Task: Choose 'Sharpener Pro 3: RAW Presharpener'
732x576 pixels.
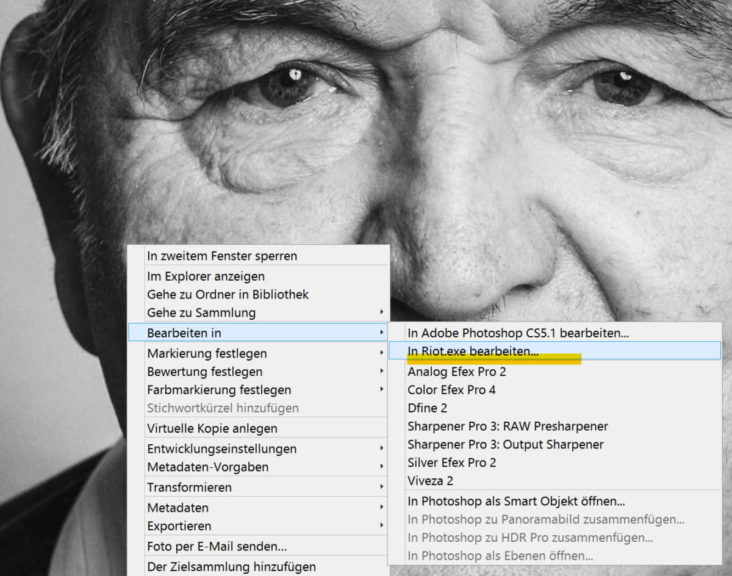Action: 555,426
